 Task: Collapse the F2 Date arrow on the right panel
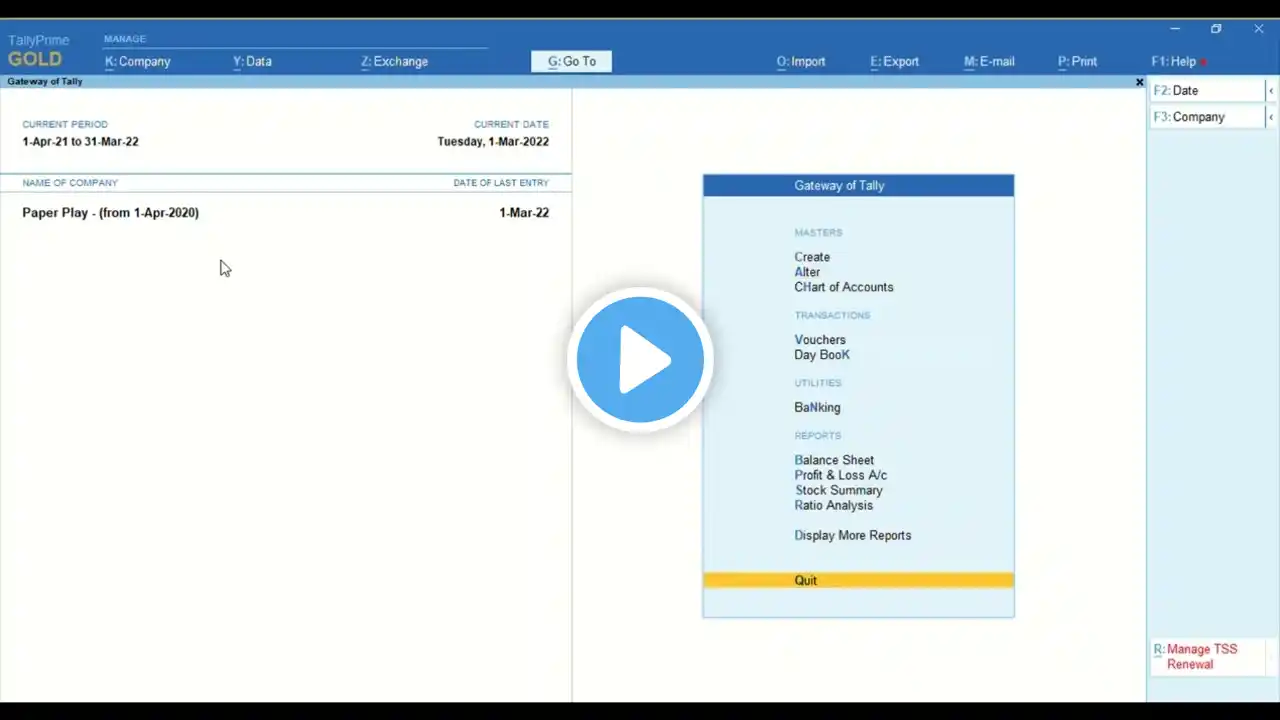click(1271, 90)
